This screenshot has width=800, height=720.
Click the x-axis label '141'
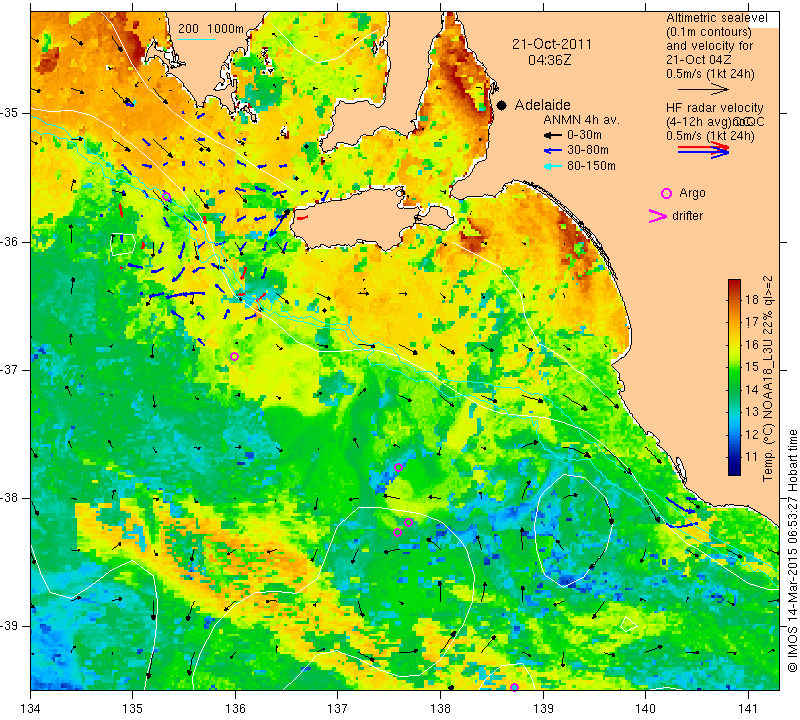[748, 708]
